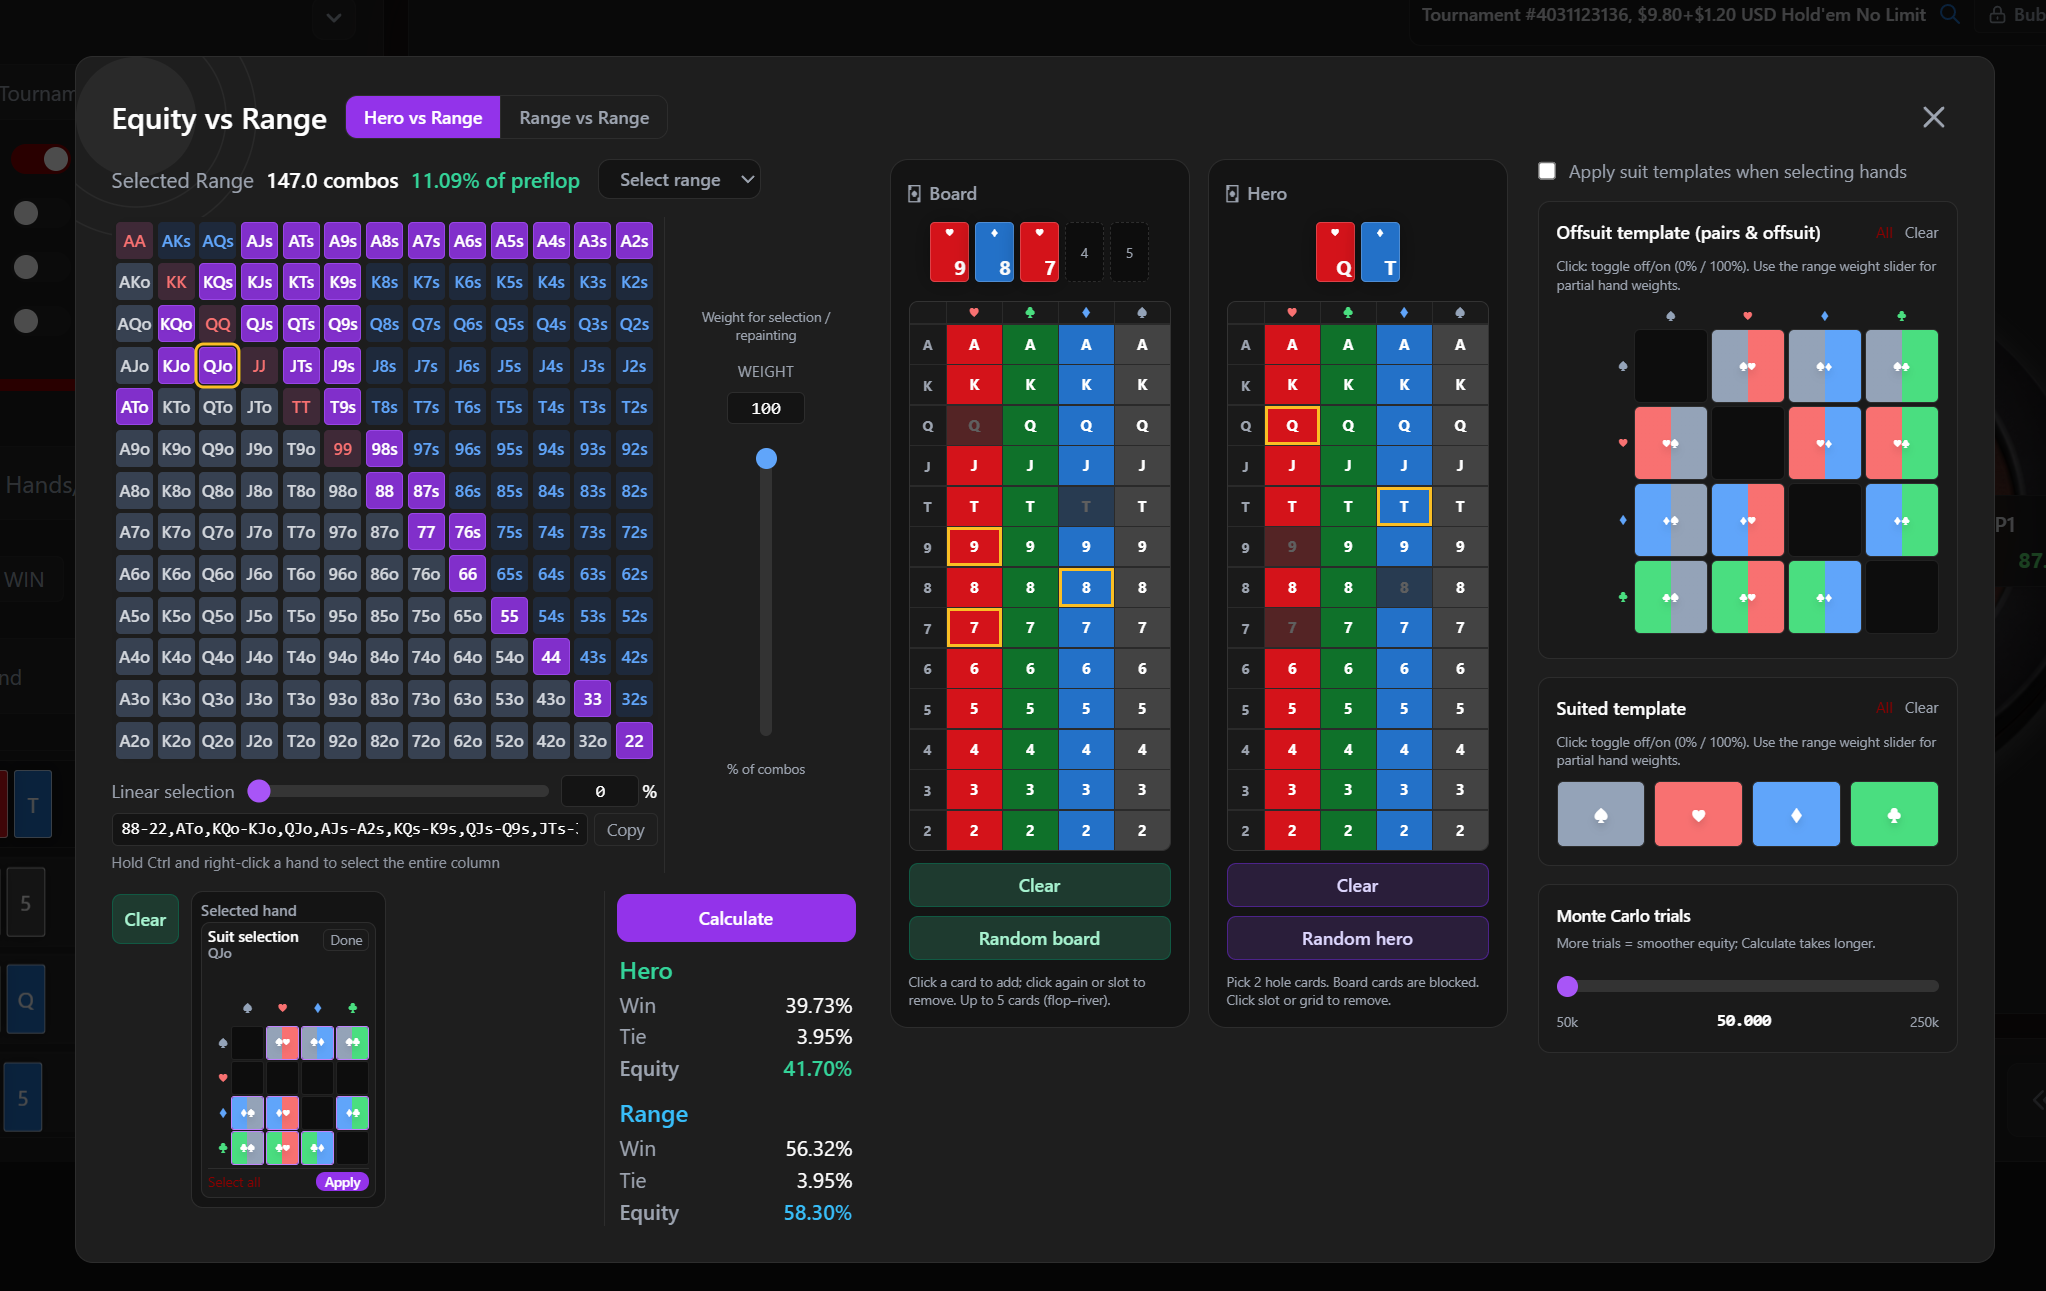This screenshot has height=1291, width=2046.
Task: Toggle heart-spade combo in offsuit template
Action: click(x=1670, y=443)
